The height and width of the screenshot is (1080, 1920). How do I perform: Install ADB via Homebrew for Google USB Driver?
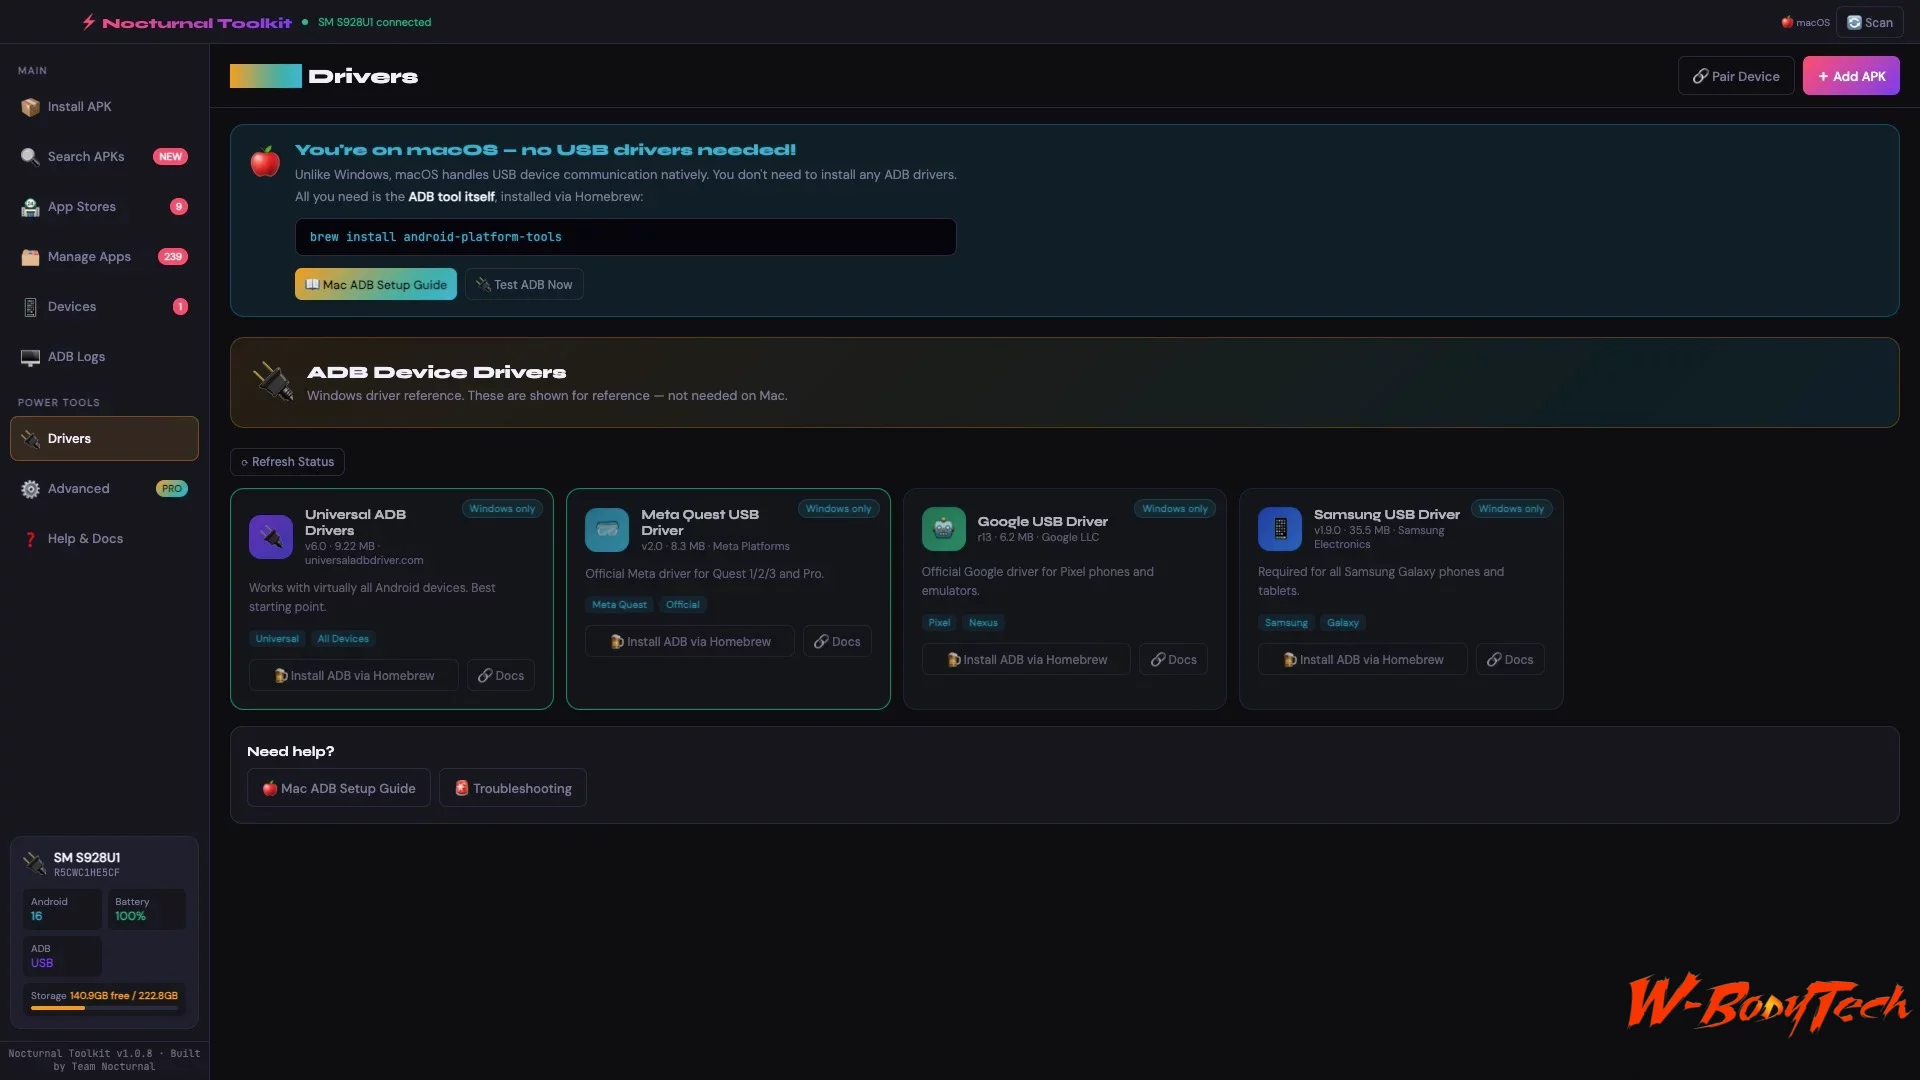pyautogui.click(x=1026, y=660)
